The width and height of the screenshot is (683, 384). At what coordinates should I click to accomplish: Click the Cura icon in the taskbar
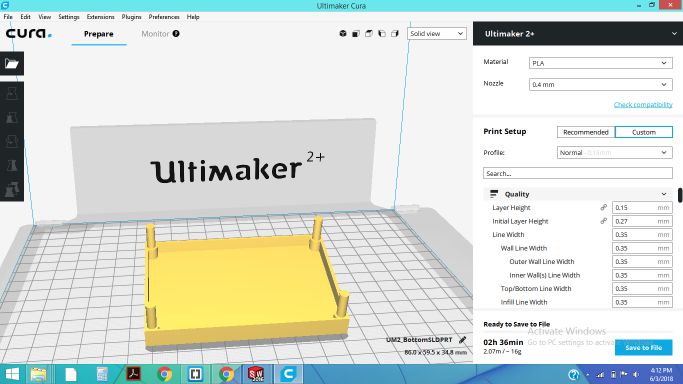coord(288,374)
